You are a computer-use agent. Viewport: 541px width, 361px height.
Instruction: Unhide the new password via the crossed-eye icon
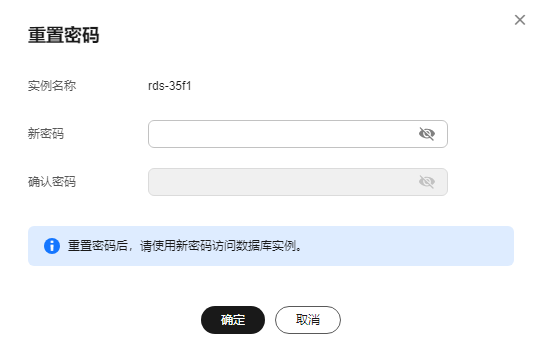click(427, 134)
